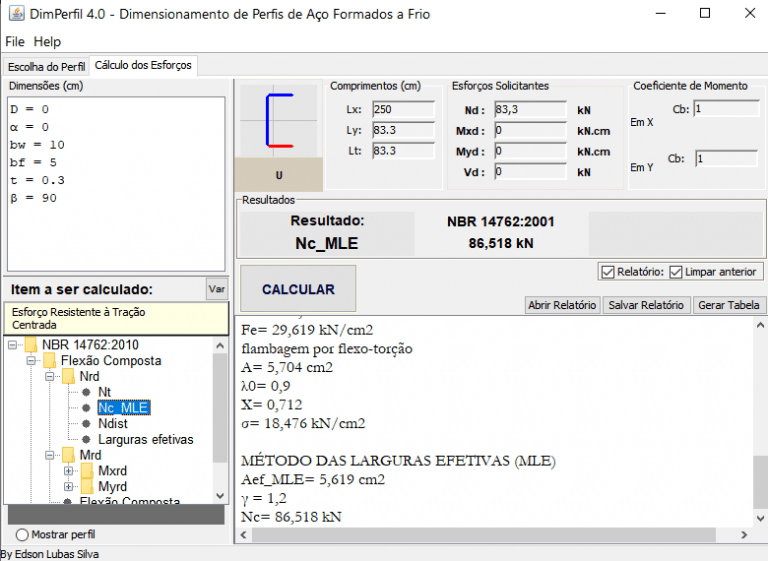Open the File menu
Image resolution: width=768 pixels, height=561 pixels.
15,42
